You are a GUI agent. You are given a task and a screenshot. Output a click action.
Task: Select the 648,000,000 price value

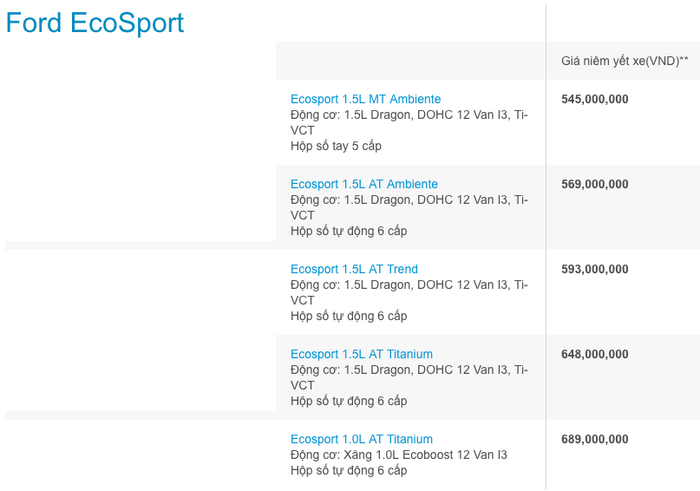tap(595, 354)
